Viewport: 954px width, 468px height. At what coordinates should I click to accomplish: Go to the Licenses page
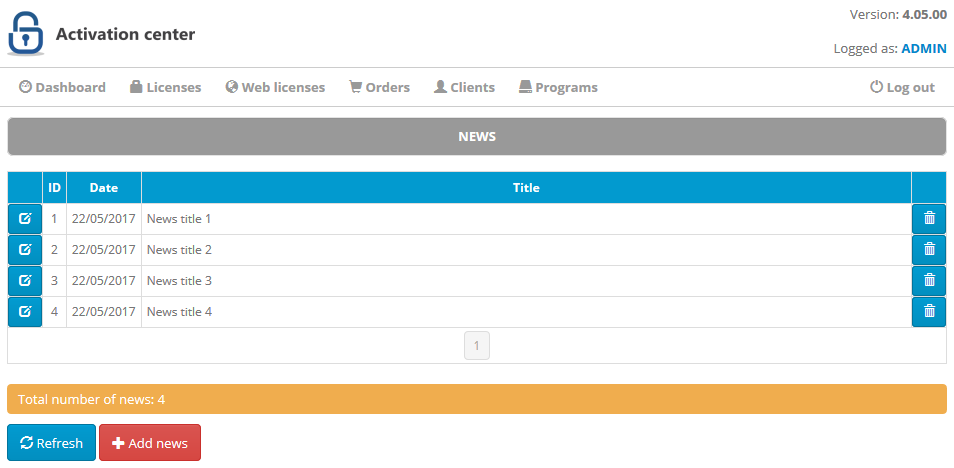(165, 87)
